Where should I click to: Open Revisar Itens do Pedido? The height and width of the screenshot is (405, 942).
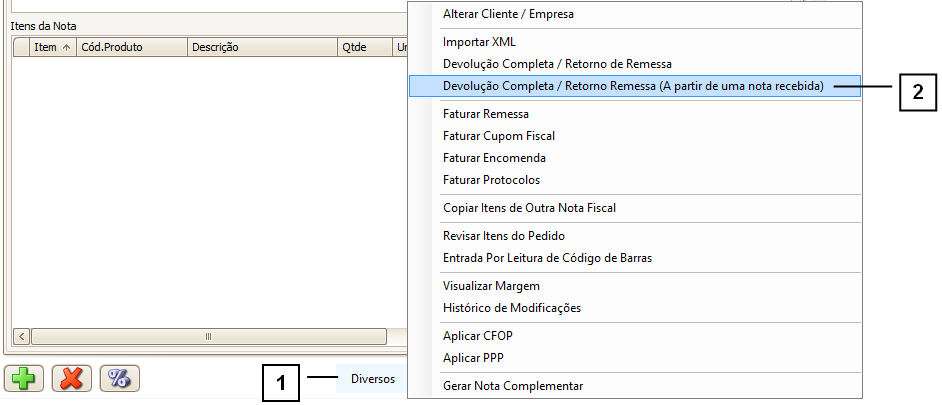tap(504, 236)
